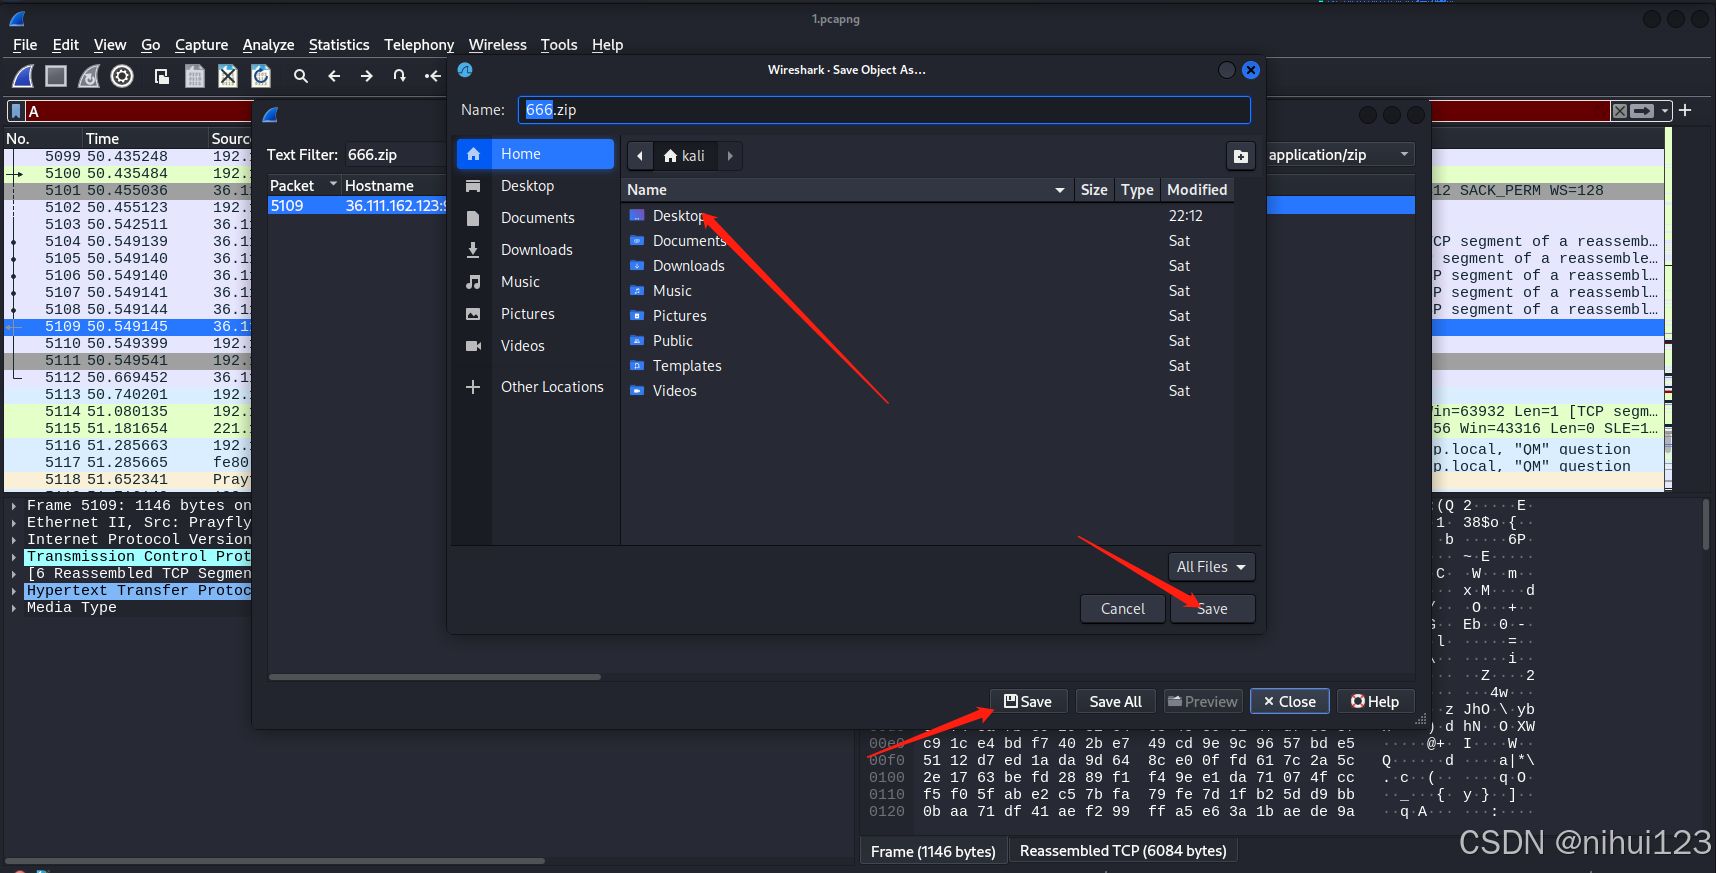Open display filter history dropdown arrow
Screen dimensions: 1716x873
tap(1665, 111)
